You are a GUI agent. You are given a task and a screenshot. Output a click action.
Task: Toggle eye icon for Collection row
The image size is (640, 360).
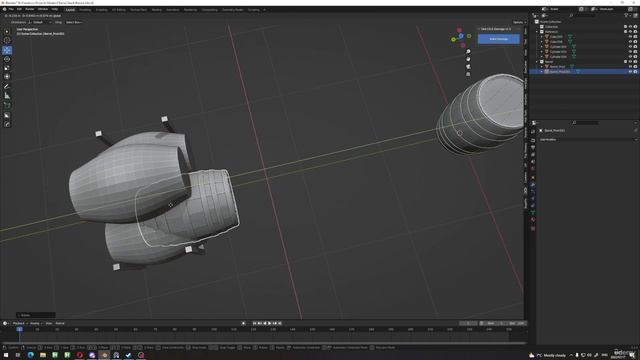[630, 27]
